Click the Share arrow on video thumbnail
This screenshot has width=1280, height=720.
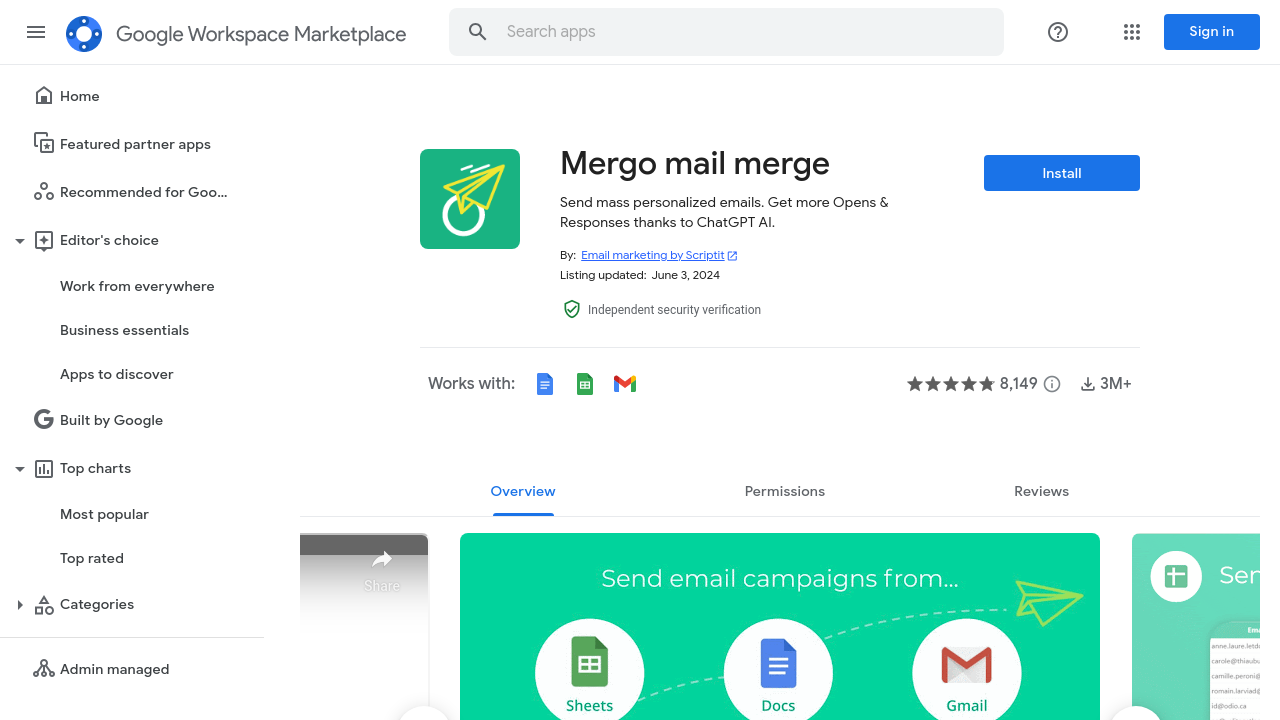pyautogui.click(x=382, y=559)
